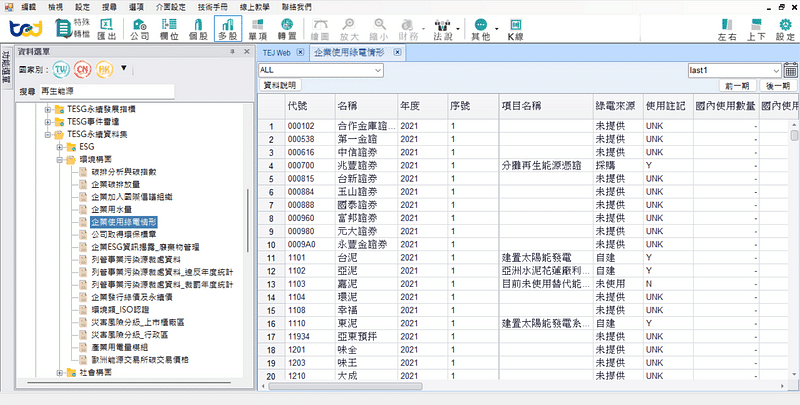Image resolution: width=800 pixels, height=405 pixels.
Task: Select the 企業碳排放量 tree item
Action: (115, 184)
